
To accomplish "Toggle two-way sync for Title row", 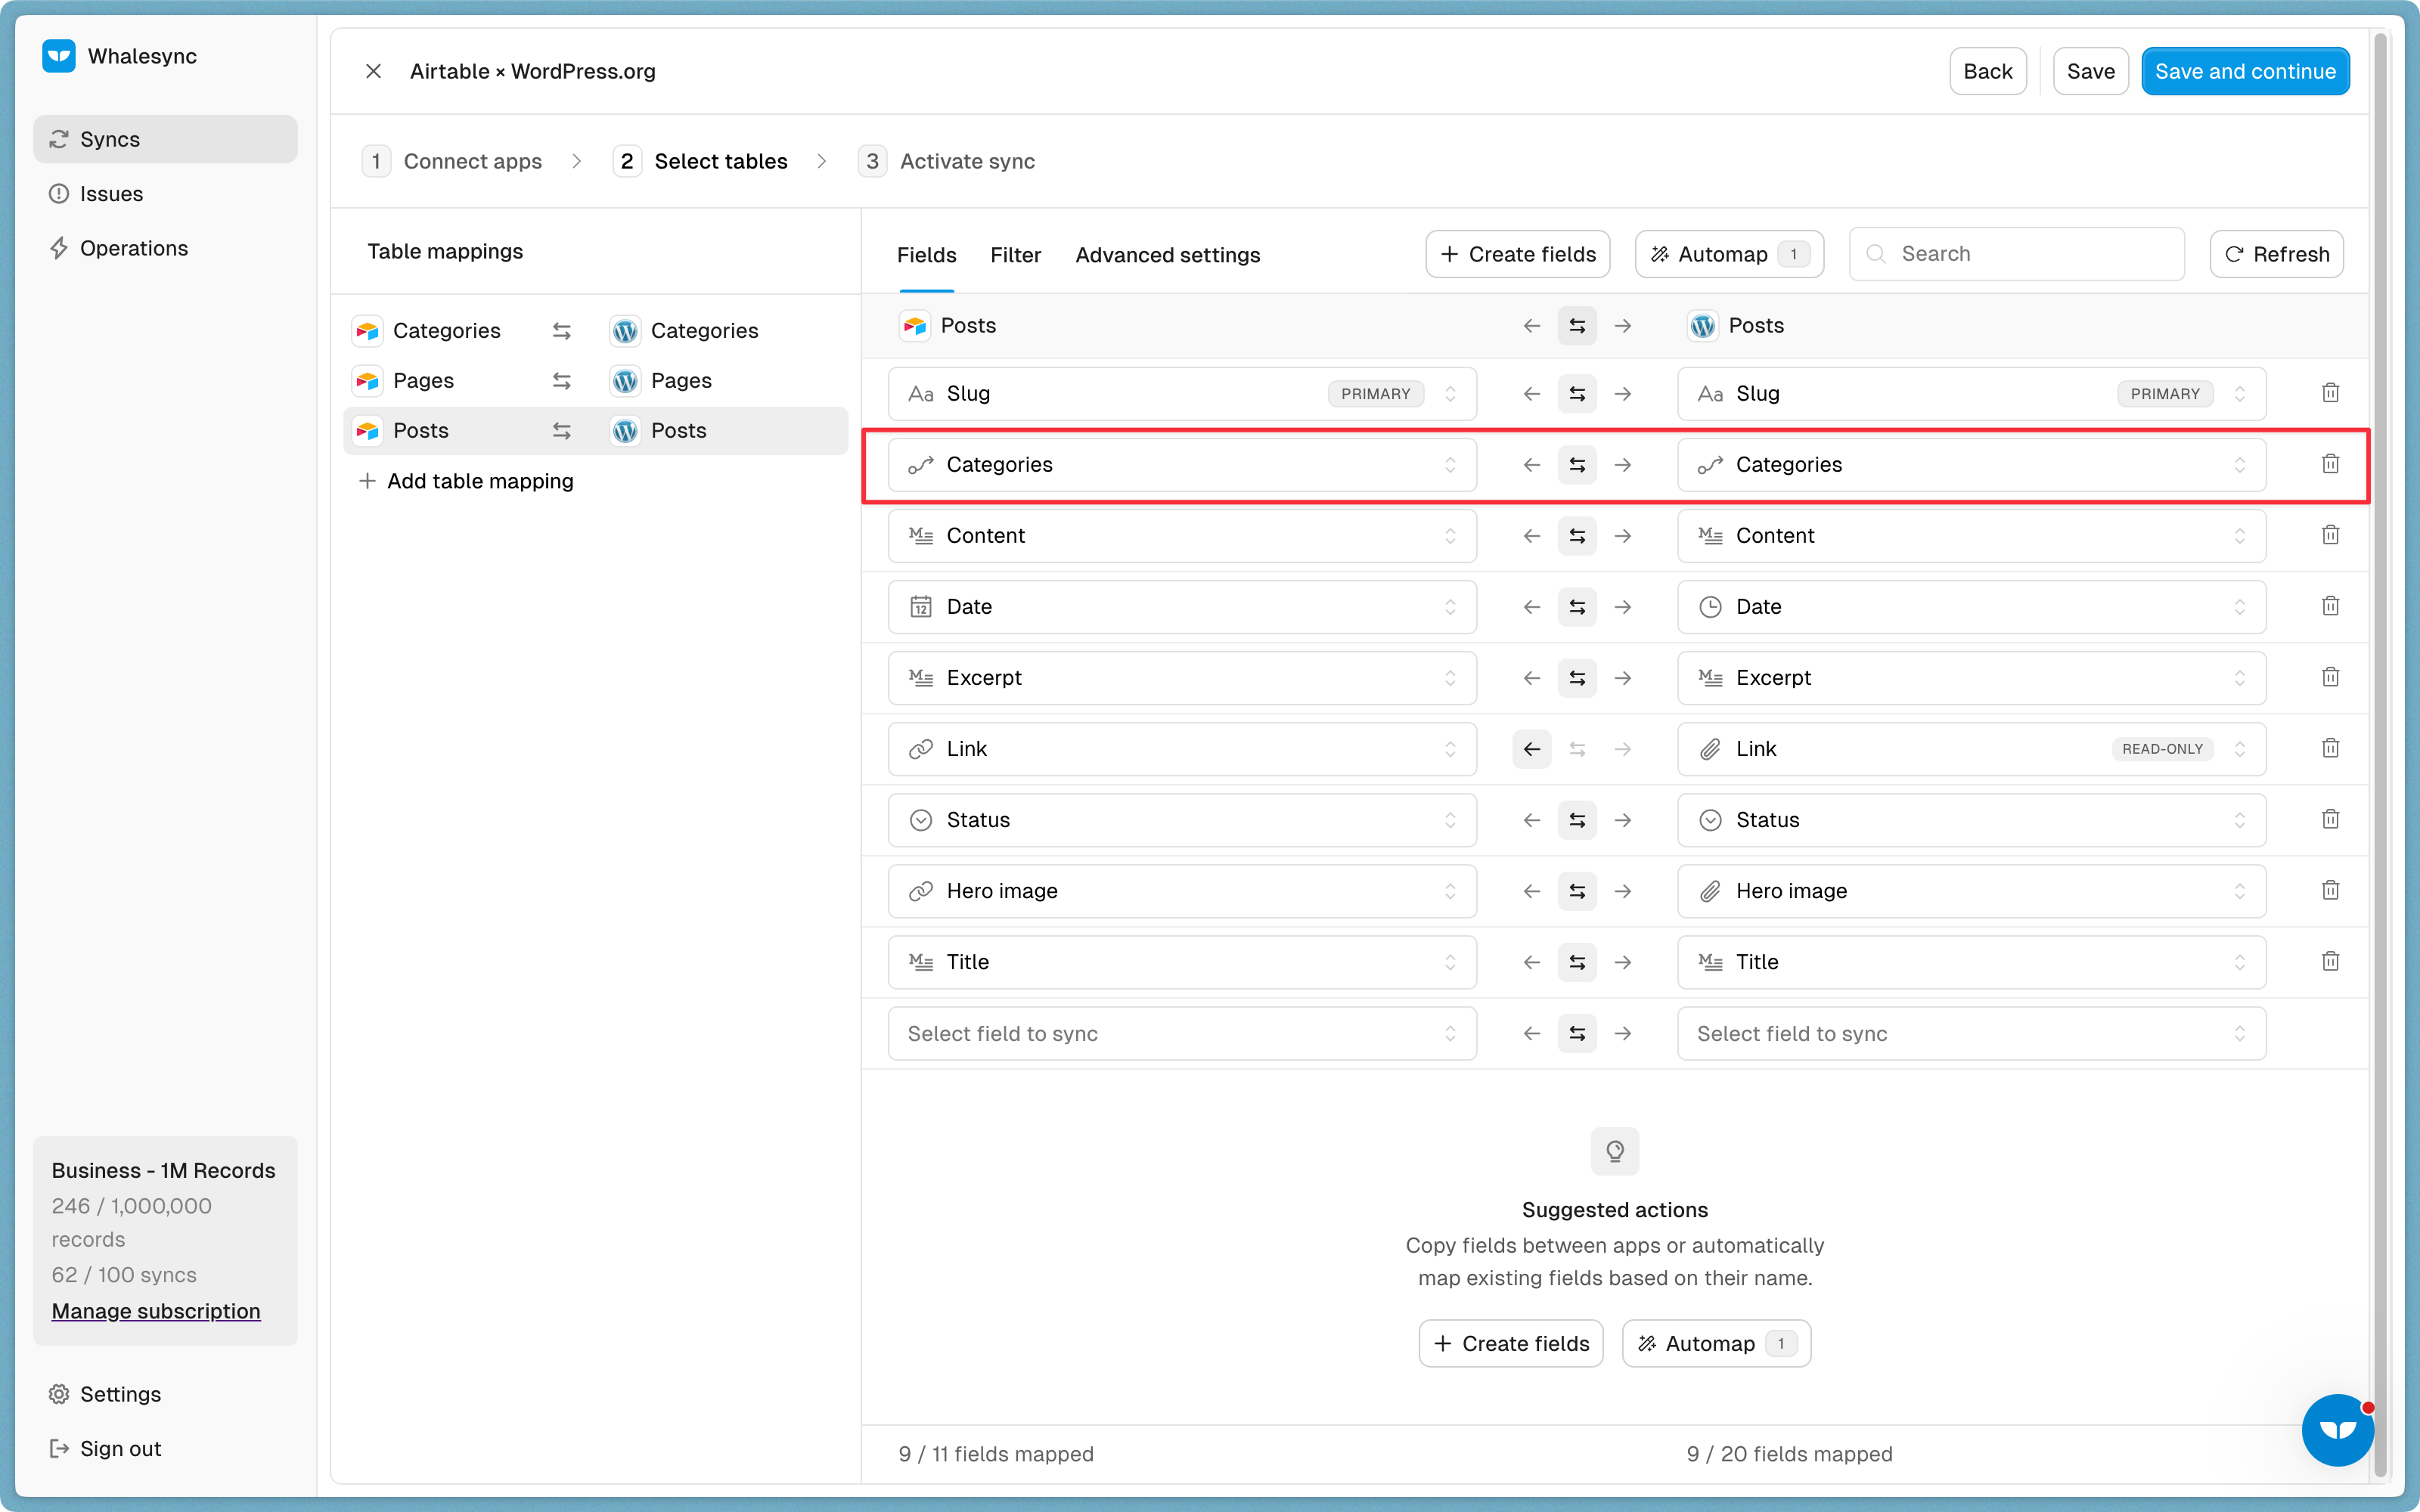I will pyautogui.click(x=1577, y=962).
